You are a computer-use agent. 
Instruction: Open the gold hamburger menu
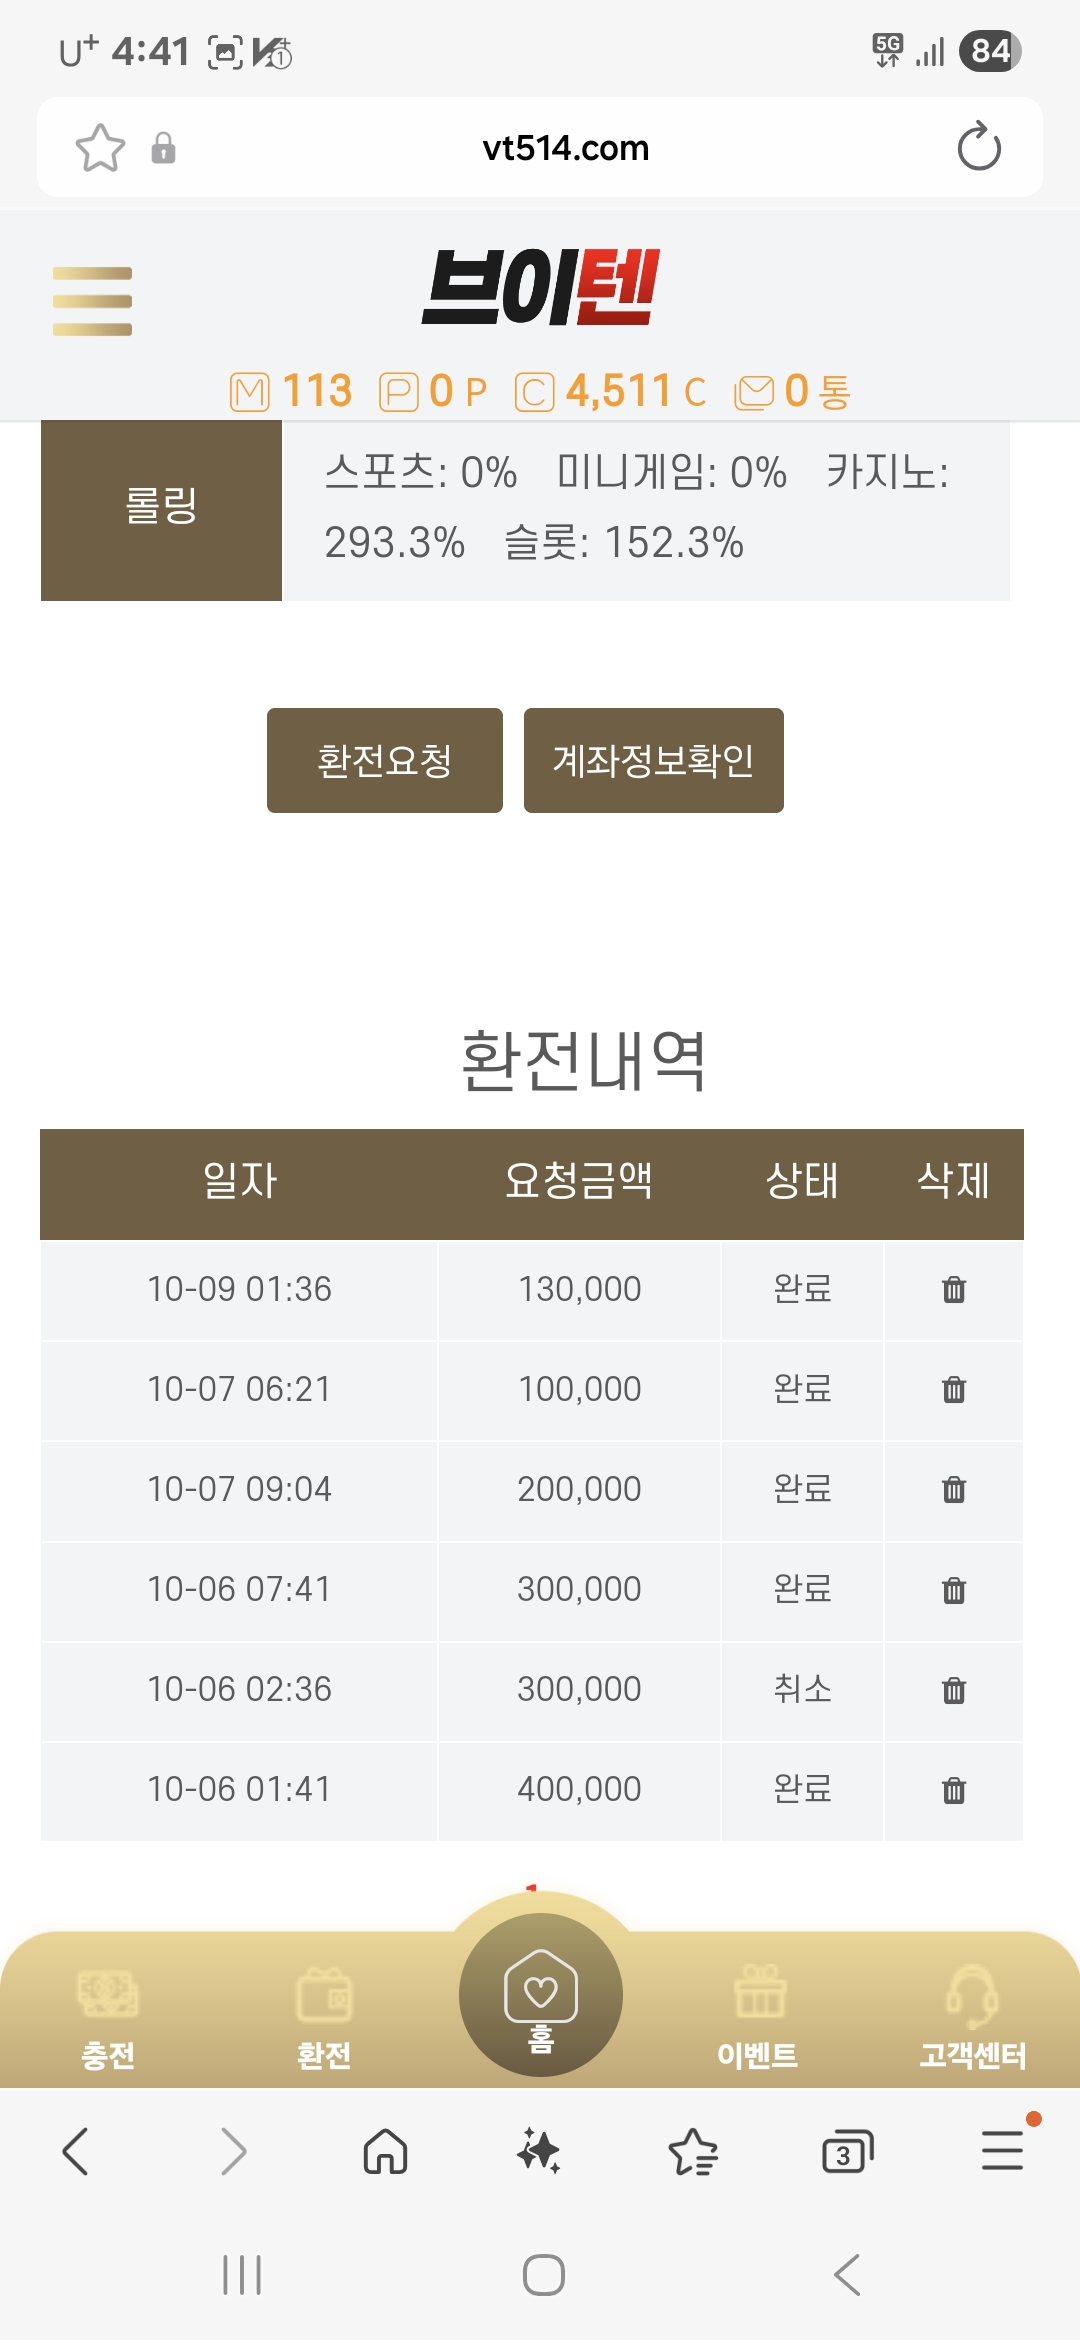click(x=92, y=301)
